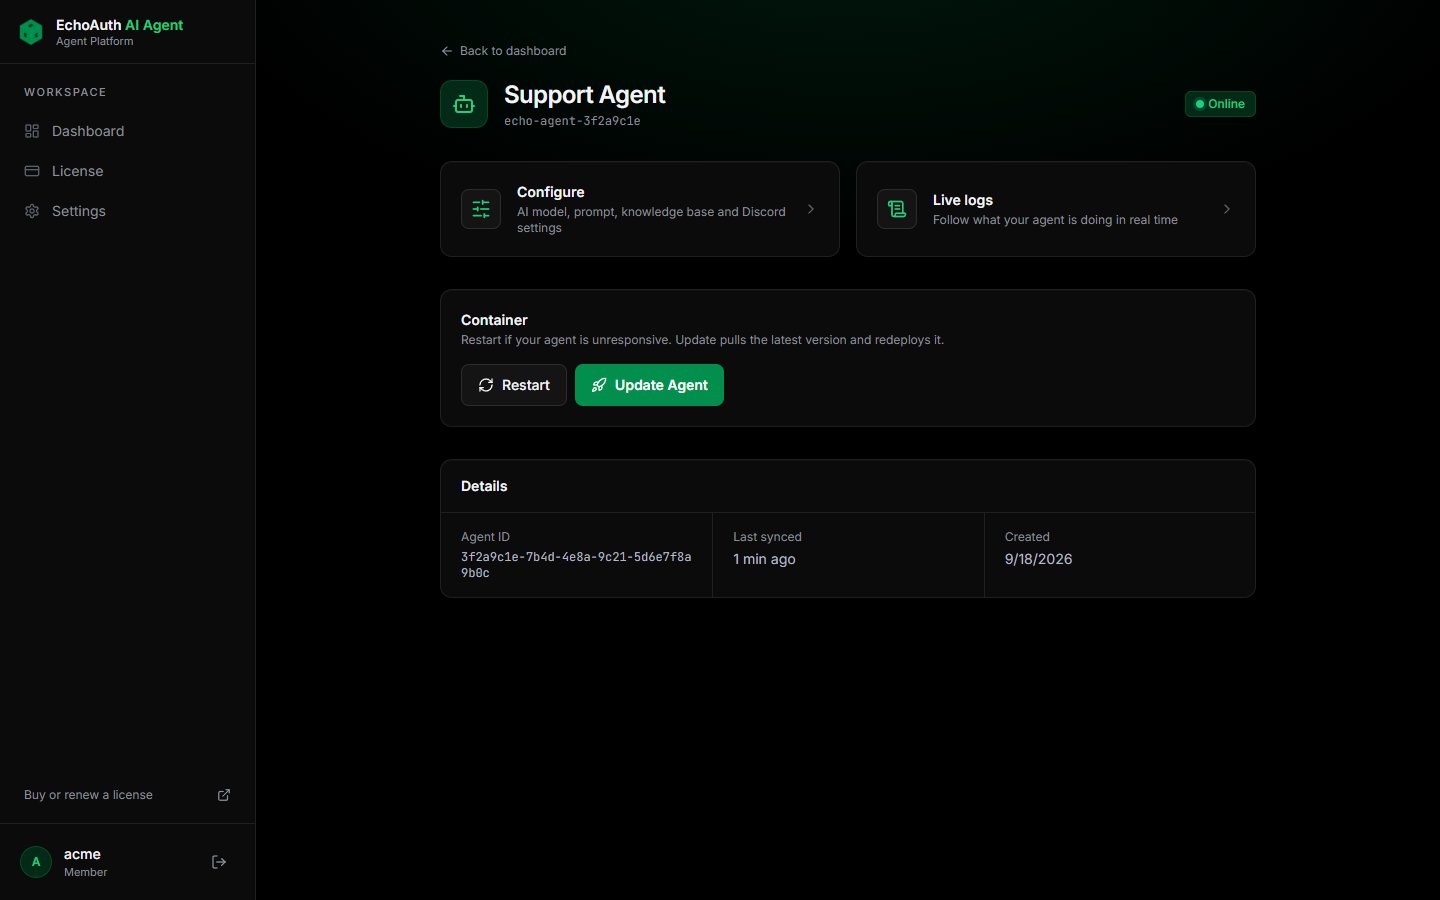Click the Member role label
This screenshot has width=1440, height=900.
(85, 872)
